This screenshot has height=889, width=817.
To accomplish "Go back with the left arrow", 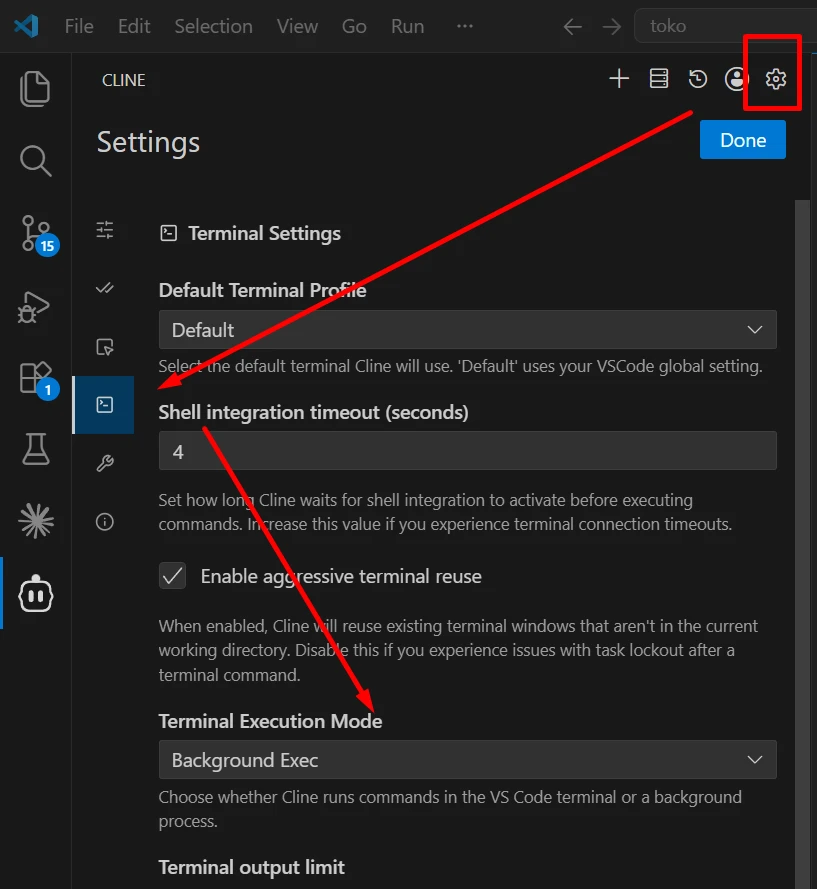I will coord(573,26).
